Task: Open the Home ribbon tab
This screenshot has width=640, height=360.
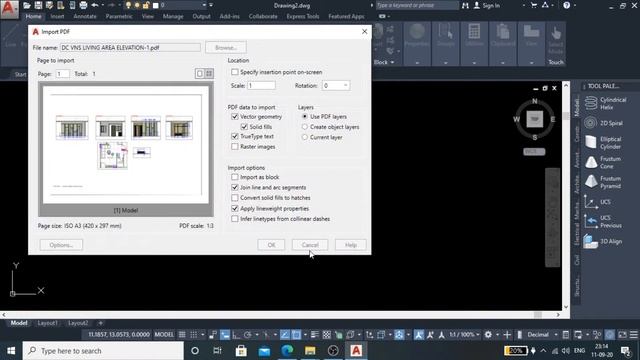Action: coord(33,16)
